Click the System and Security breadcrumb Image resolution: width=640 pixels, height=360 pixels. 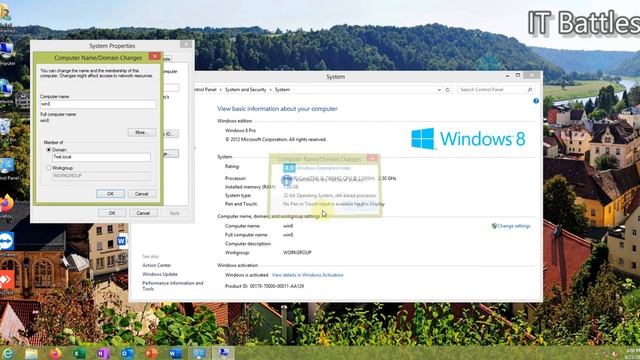[x=245, y=89]
